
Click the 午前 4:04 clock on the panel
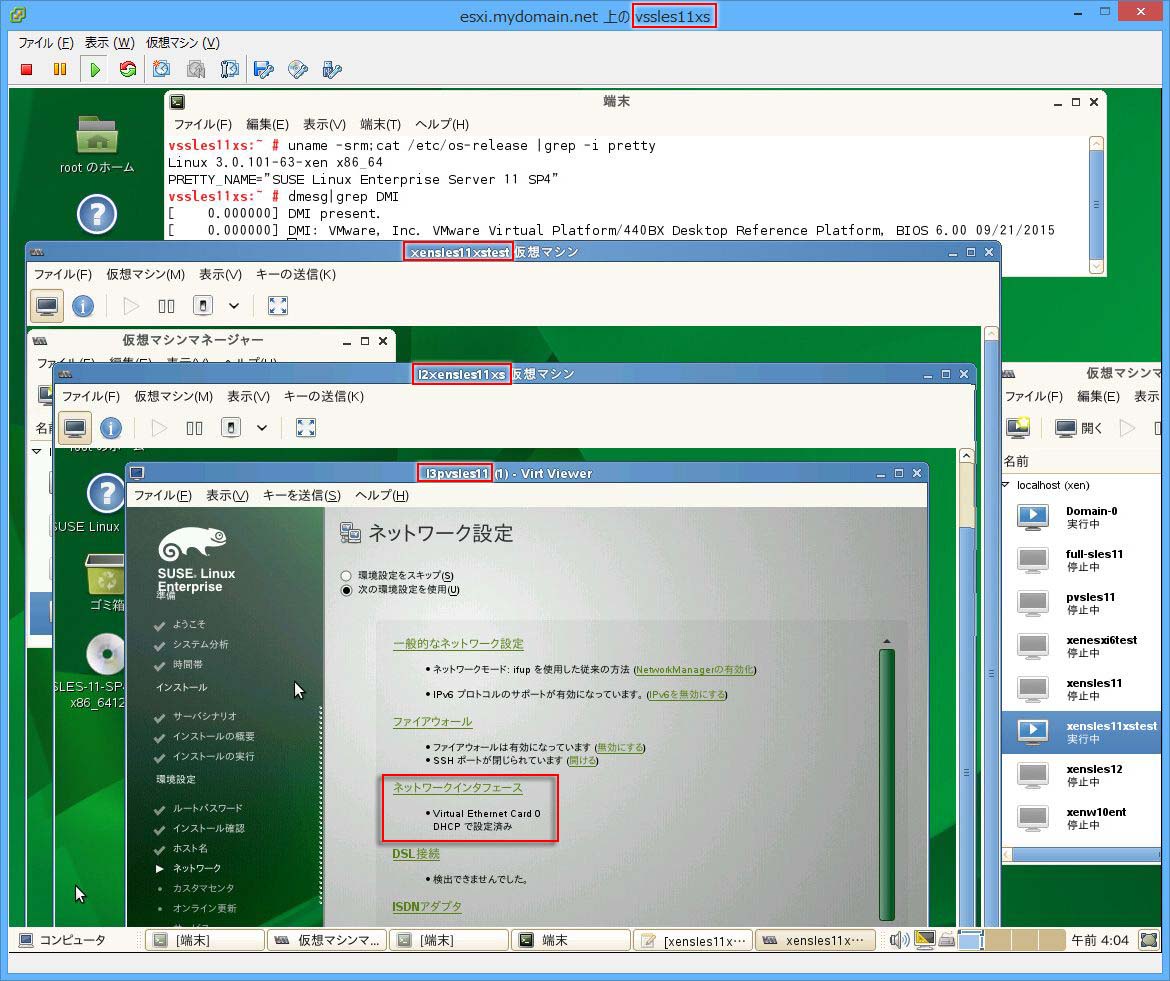coord(1100,940)
